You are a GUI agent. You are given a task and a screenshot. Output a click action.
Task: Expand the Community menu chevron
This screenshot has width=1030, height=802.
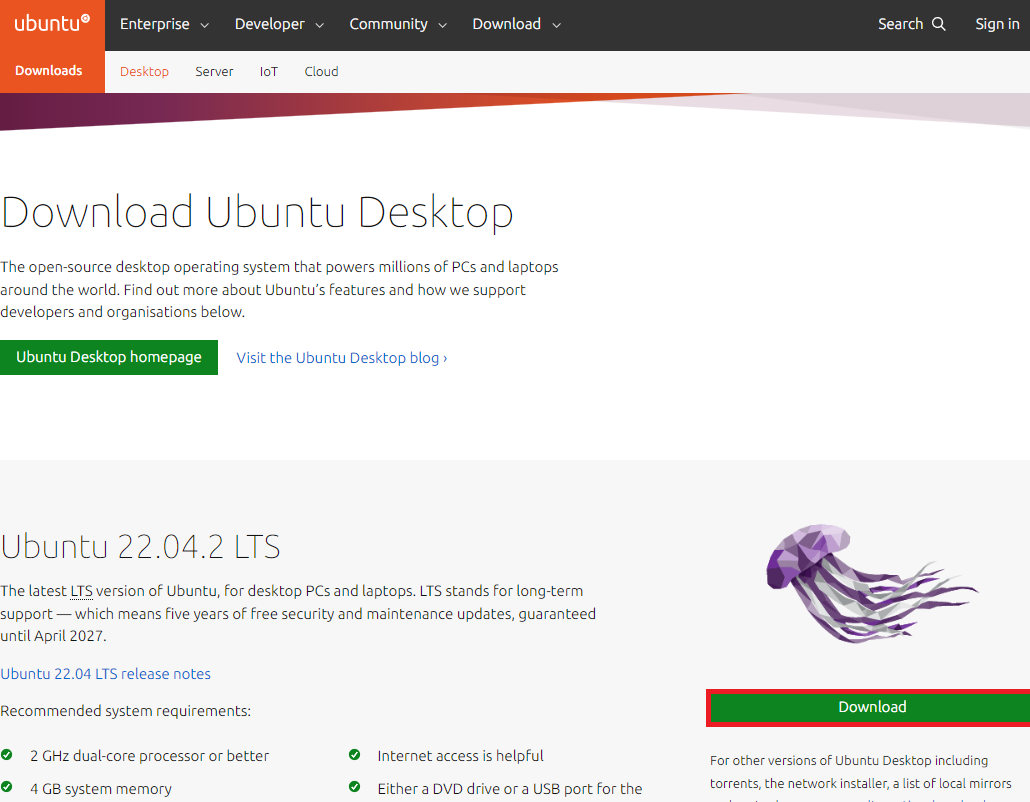(x=443, y=25)
